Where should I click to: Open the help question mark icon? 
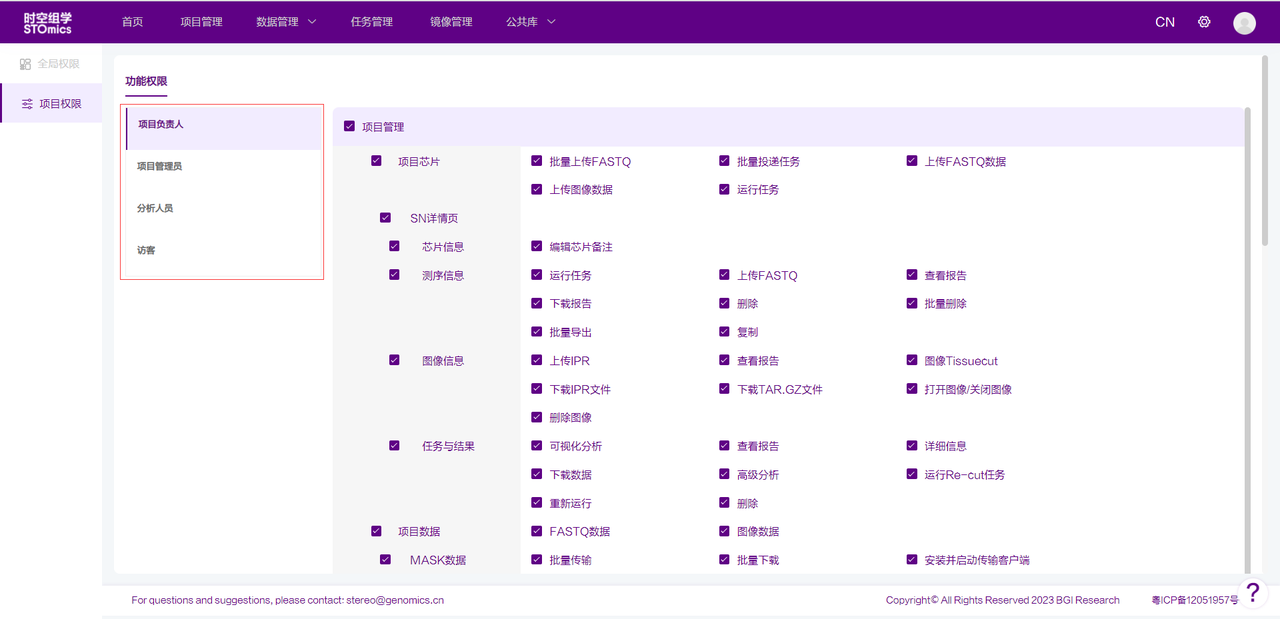(x=1252, y=592)
